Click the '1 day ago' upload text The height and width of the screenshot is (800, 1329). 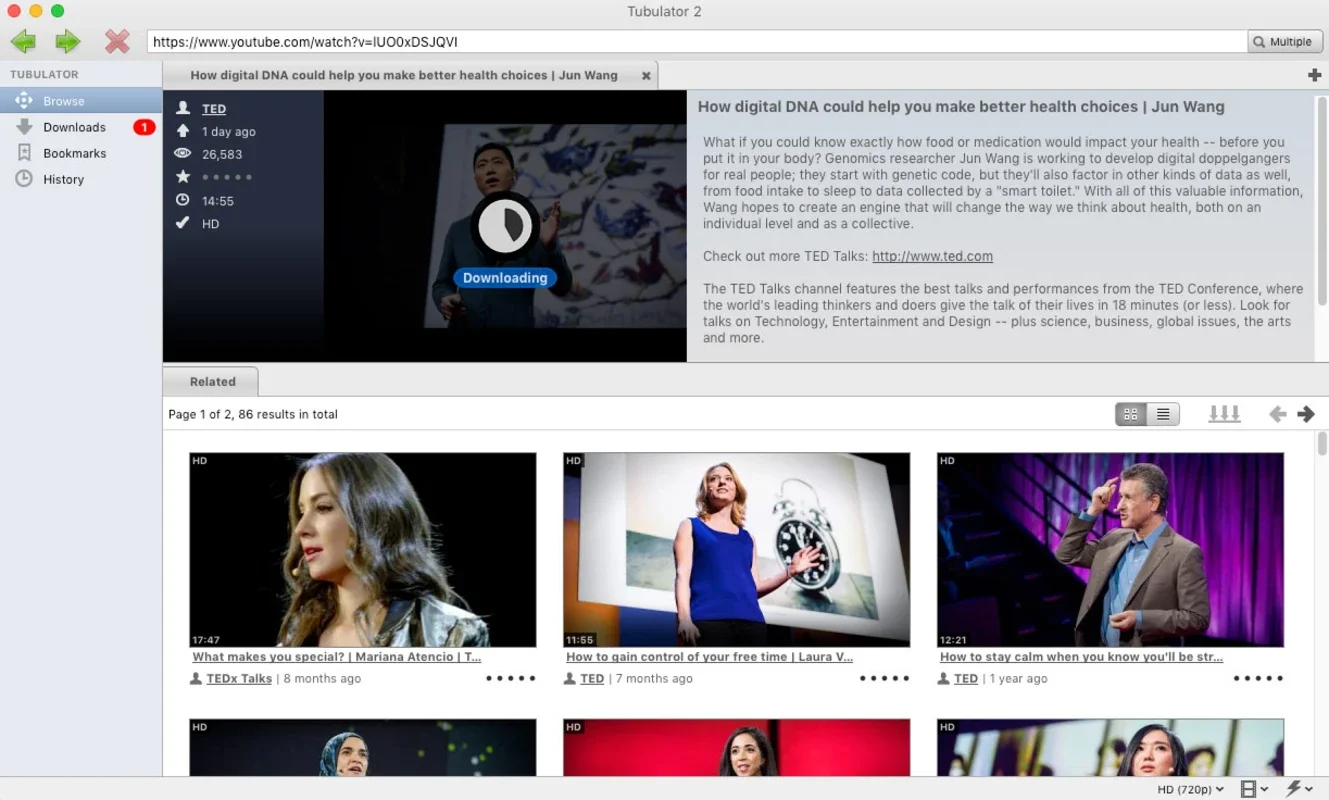click(228, 131)
